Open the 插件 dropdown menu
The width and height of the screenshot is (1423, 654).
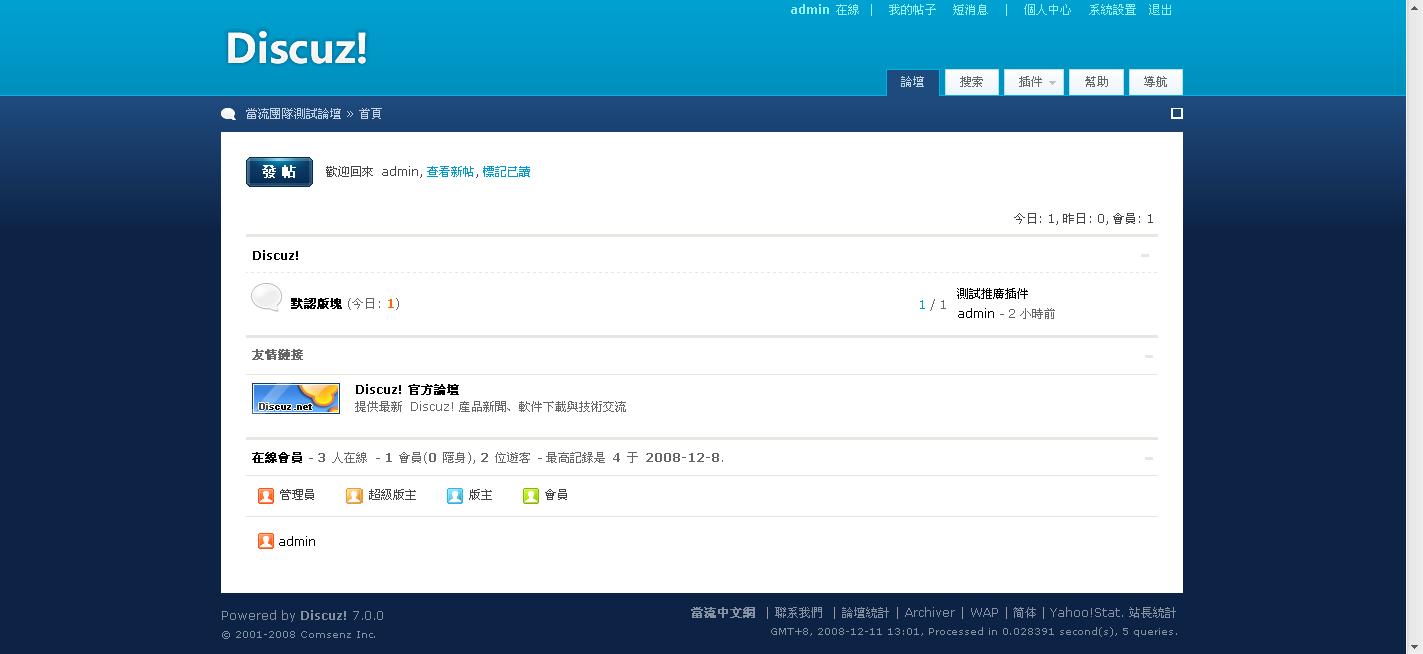pos(1034,82)
